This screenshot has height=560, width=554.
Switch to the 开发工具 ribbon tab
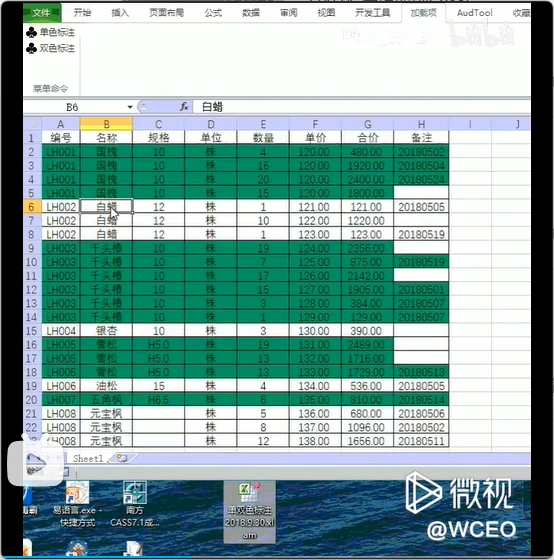[373, 13]
